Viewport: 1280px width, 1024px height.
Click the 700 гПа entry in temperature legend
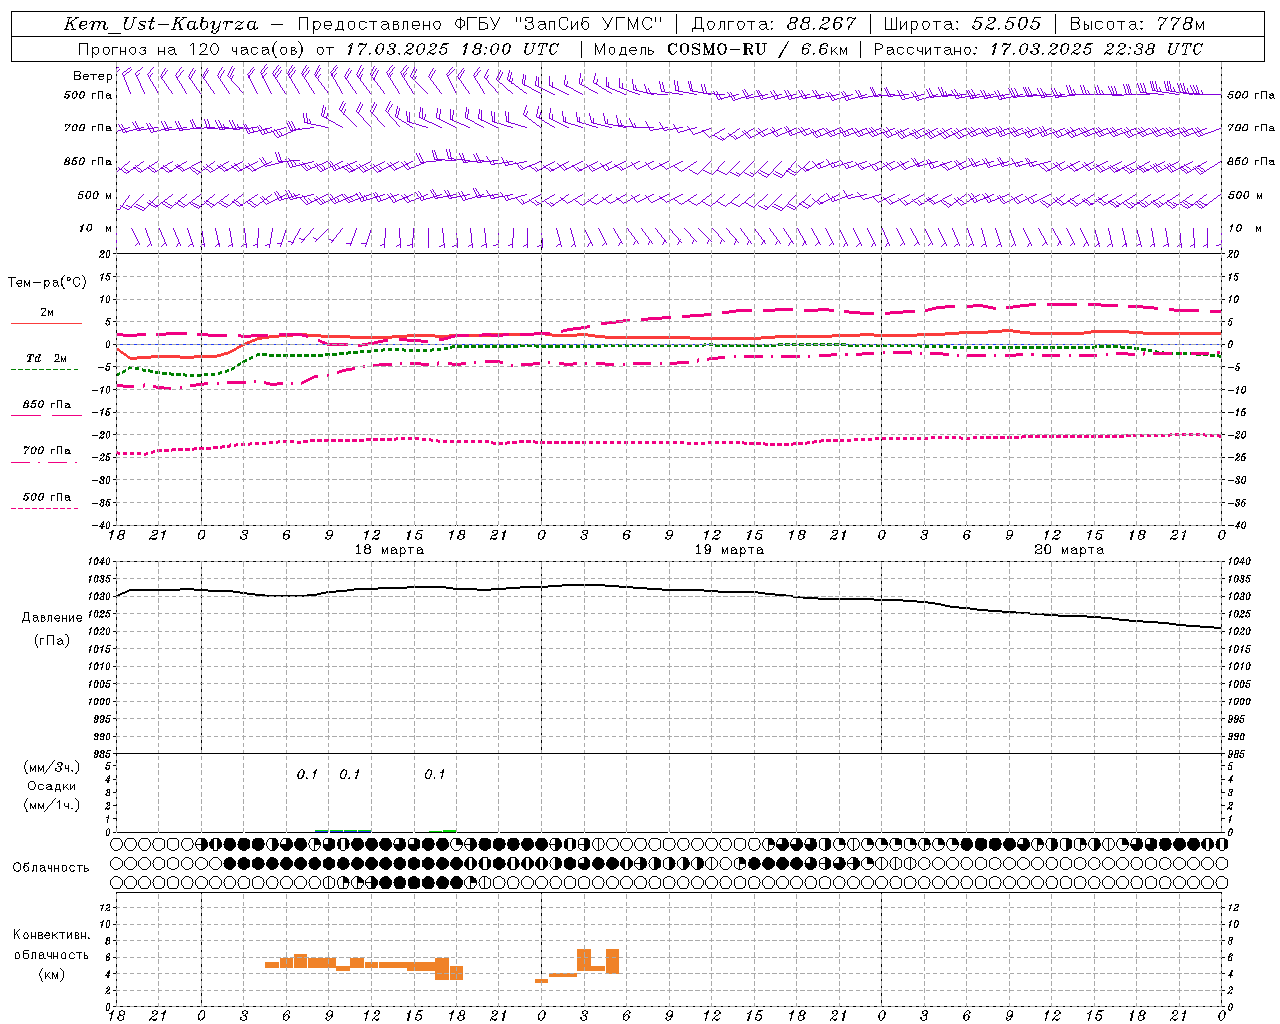pos(46,451)
